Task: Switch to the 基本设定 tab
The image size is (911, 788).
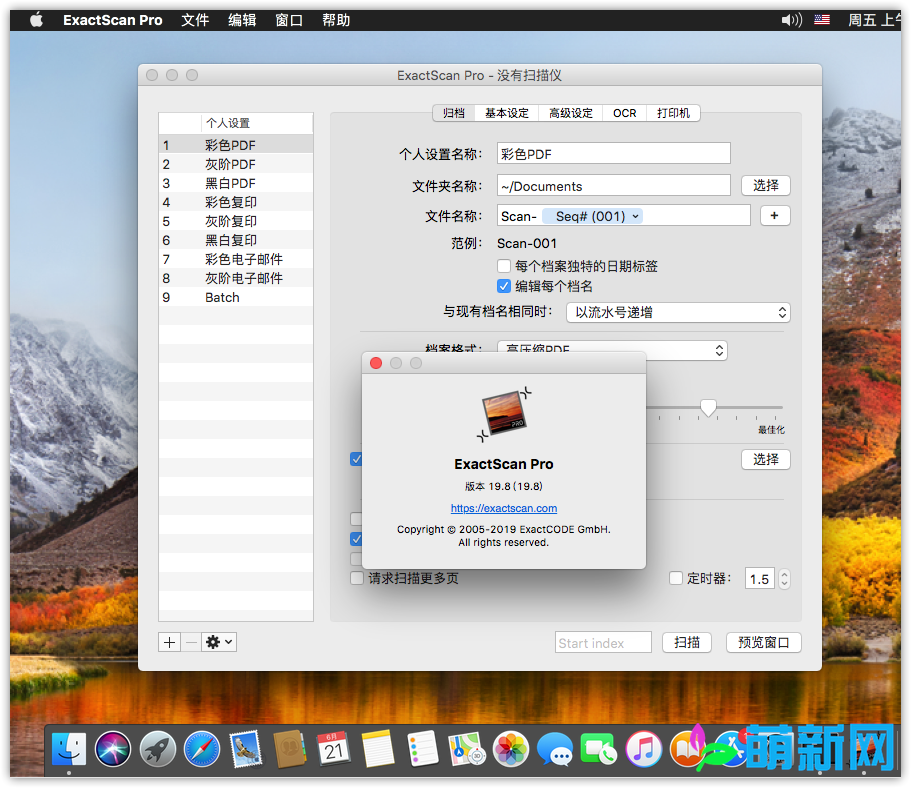Action: pyautogui.click(x=507, y=113)
